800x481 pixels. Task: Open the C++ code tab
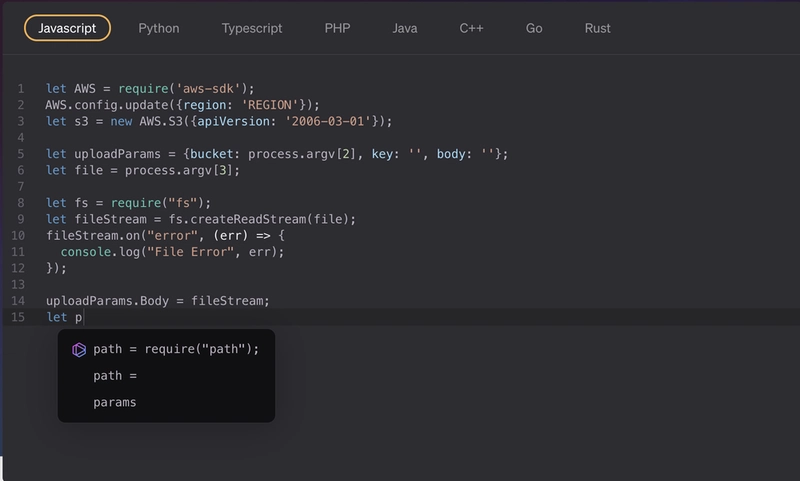(471, 28)
